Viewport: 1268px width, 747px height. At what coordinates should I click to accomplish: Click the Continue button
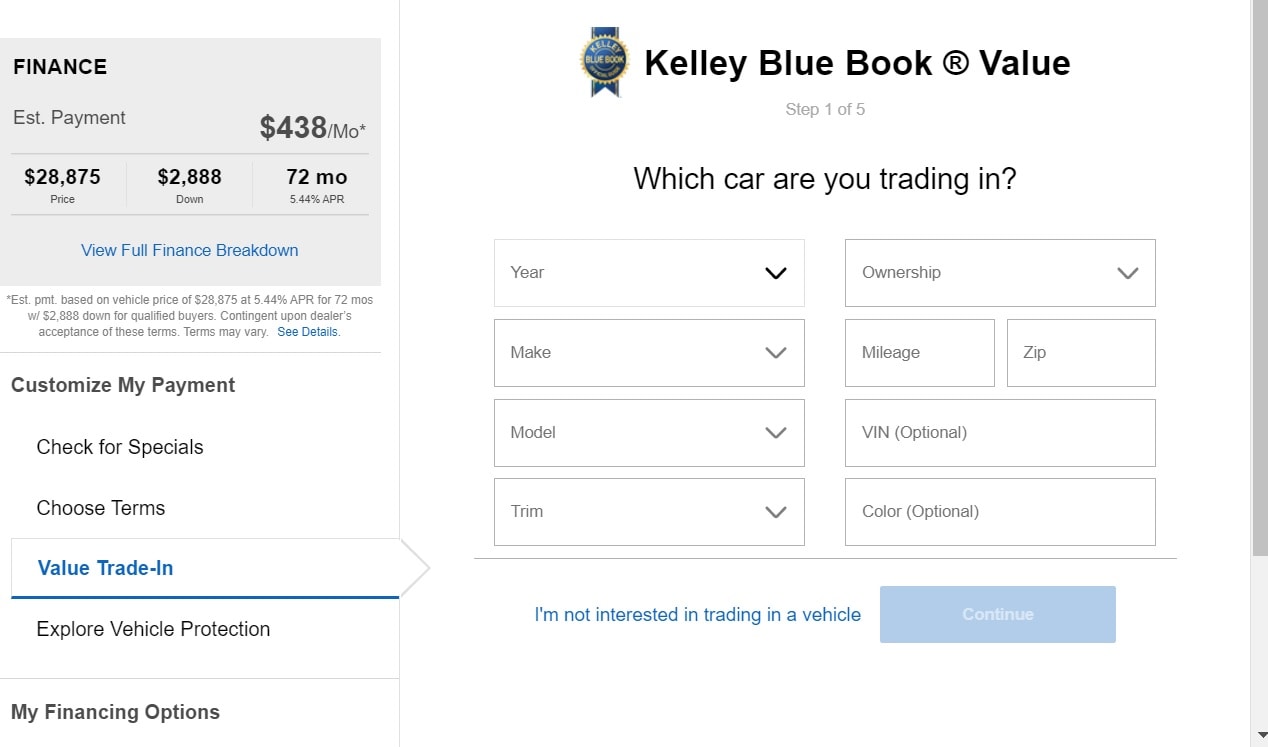coord(998,614)
